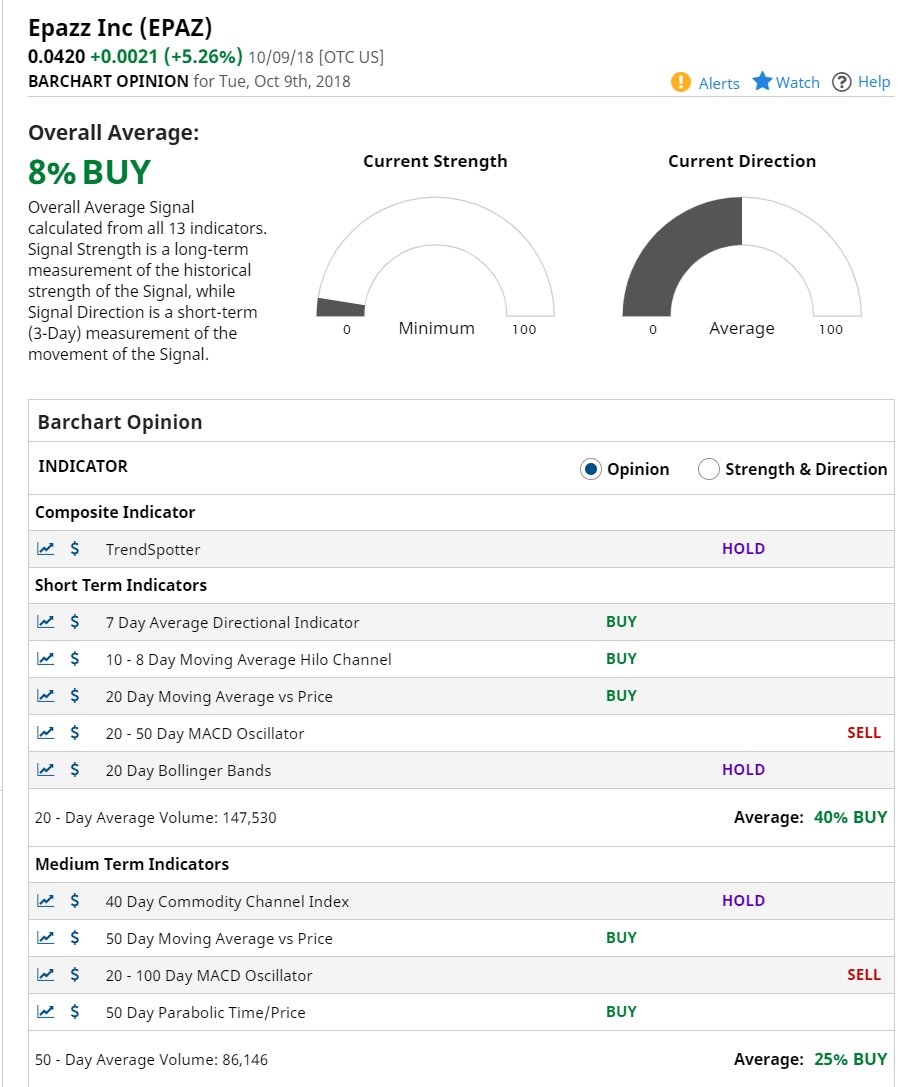Click HOLD value for 40 Day Commodity Channel Index
899x1087 pixels.
(x=743, y=901)
